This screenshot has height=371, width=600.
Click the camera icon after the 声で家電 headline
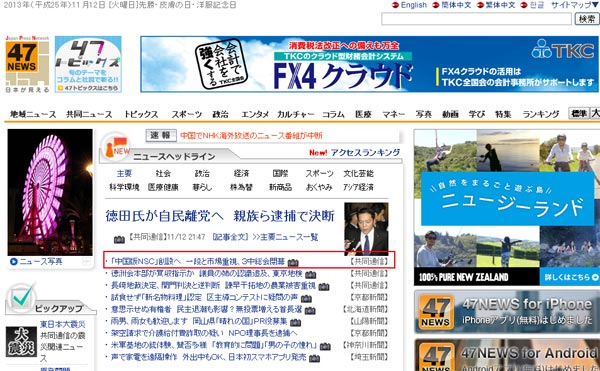coord(314,358)
